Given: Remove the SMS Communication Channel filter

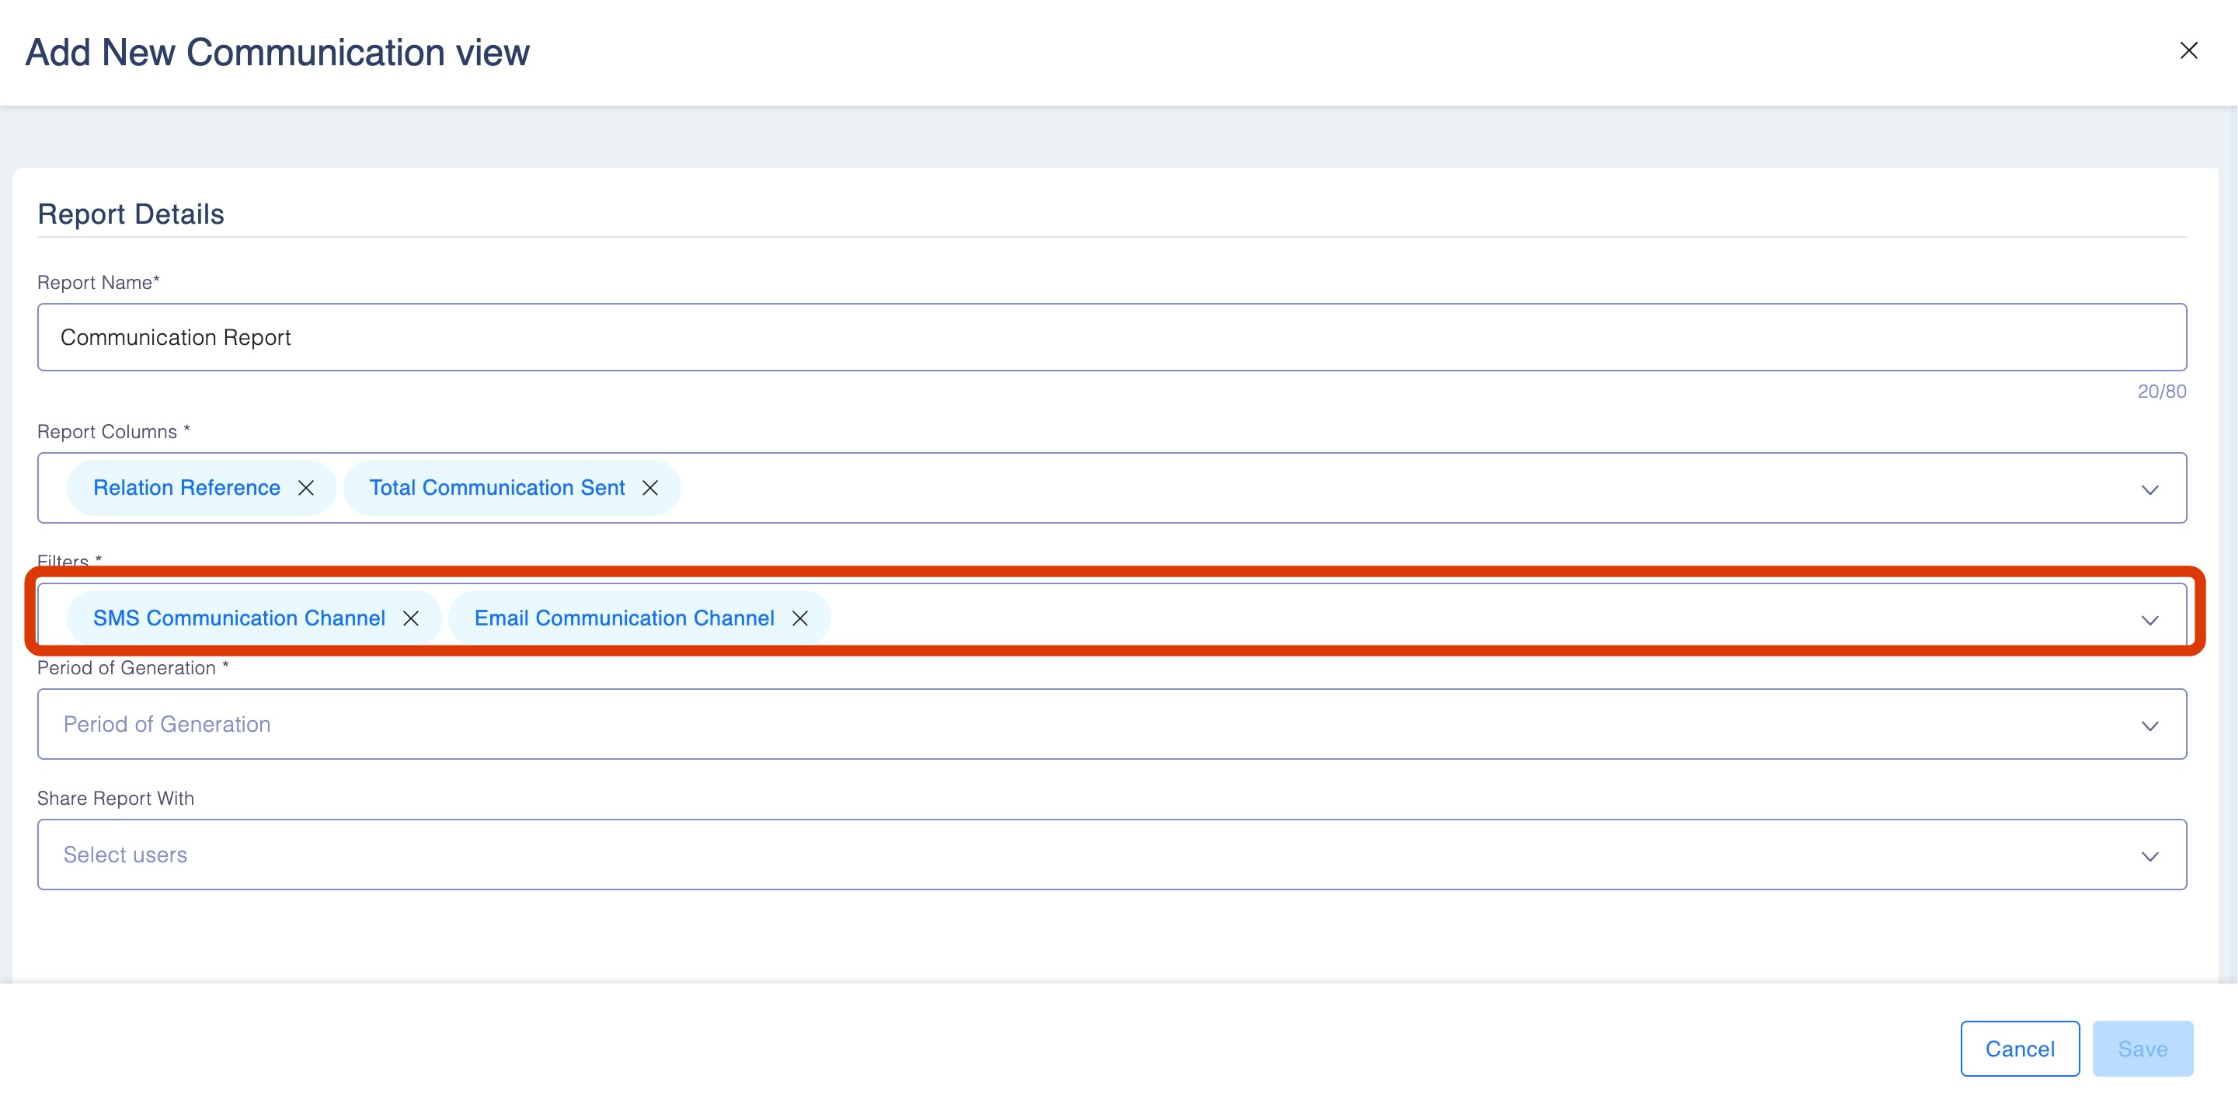Looking at the screenshot, I should tap(411, 619).
